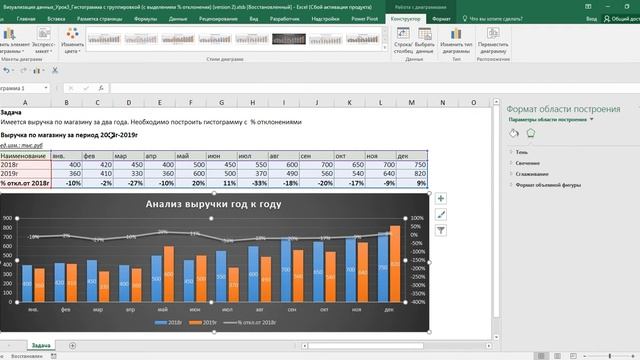
Task: Click the Вход sign-in link
Action: pos(591,19)
